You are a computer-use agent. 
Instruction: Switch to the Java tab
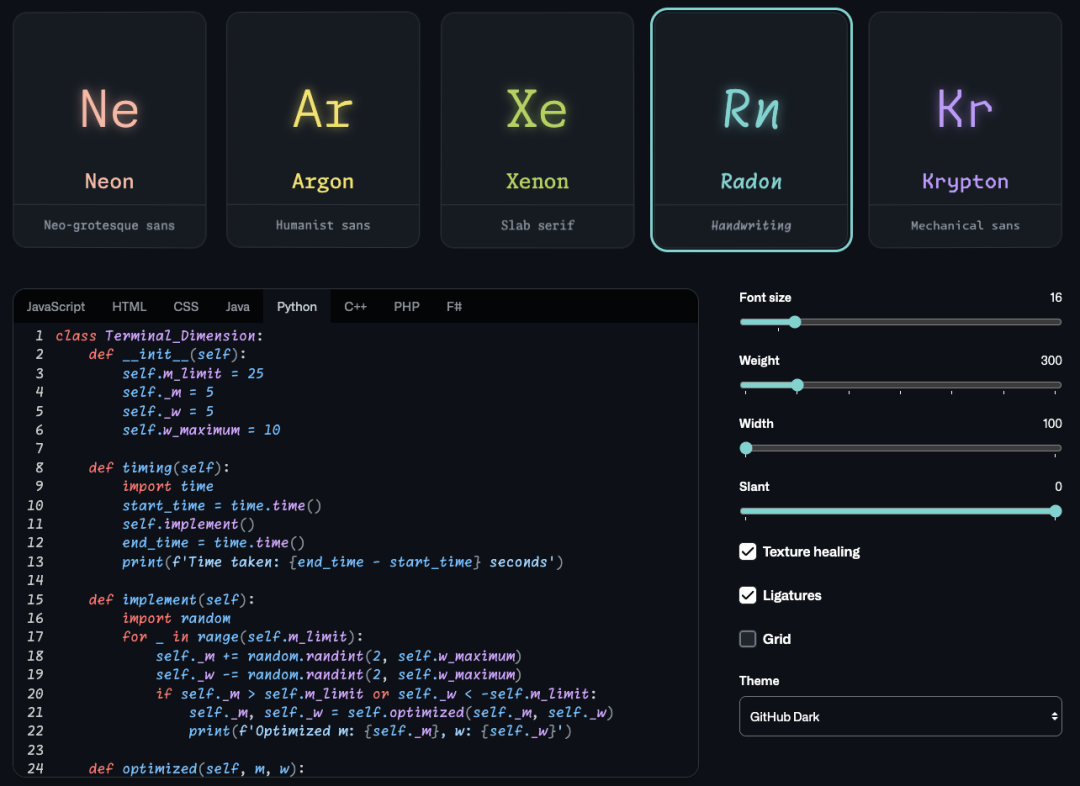(x=238, y=307)
